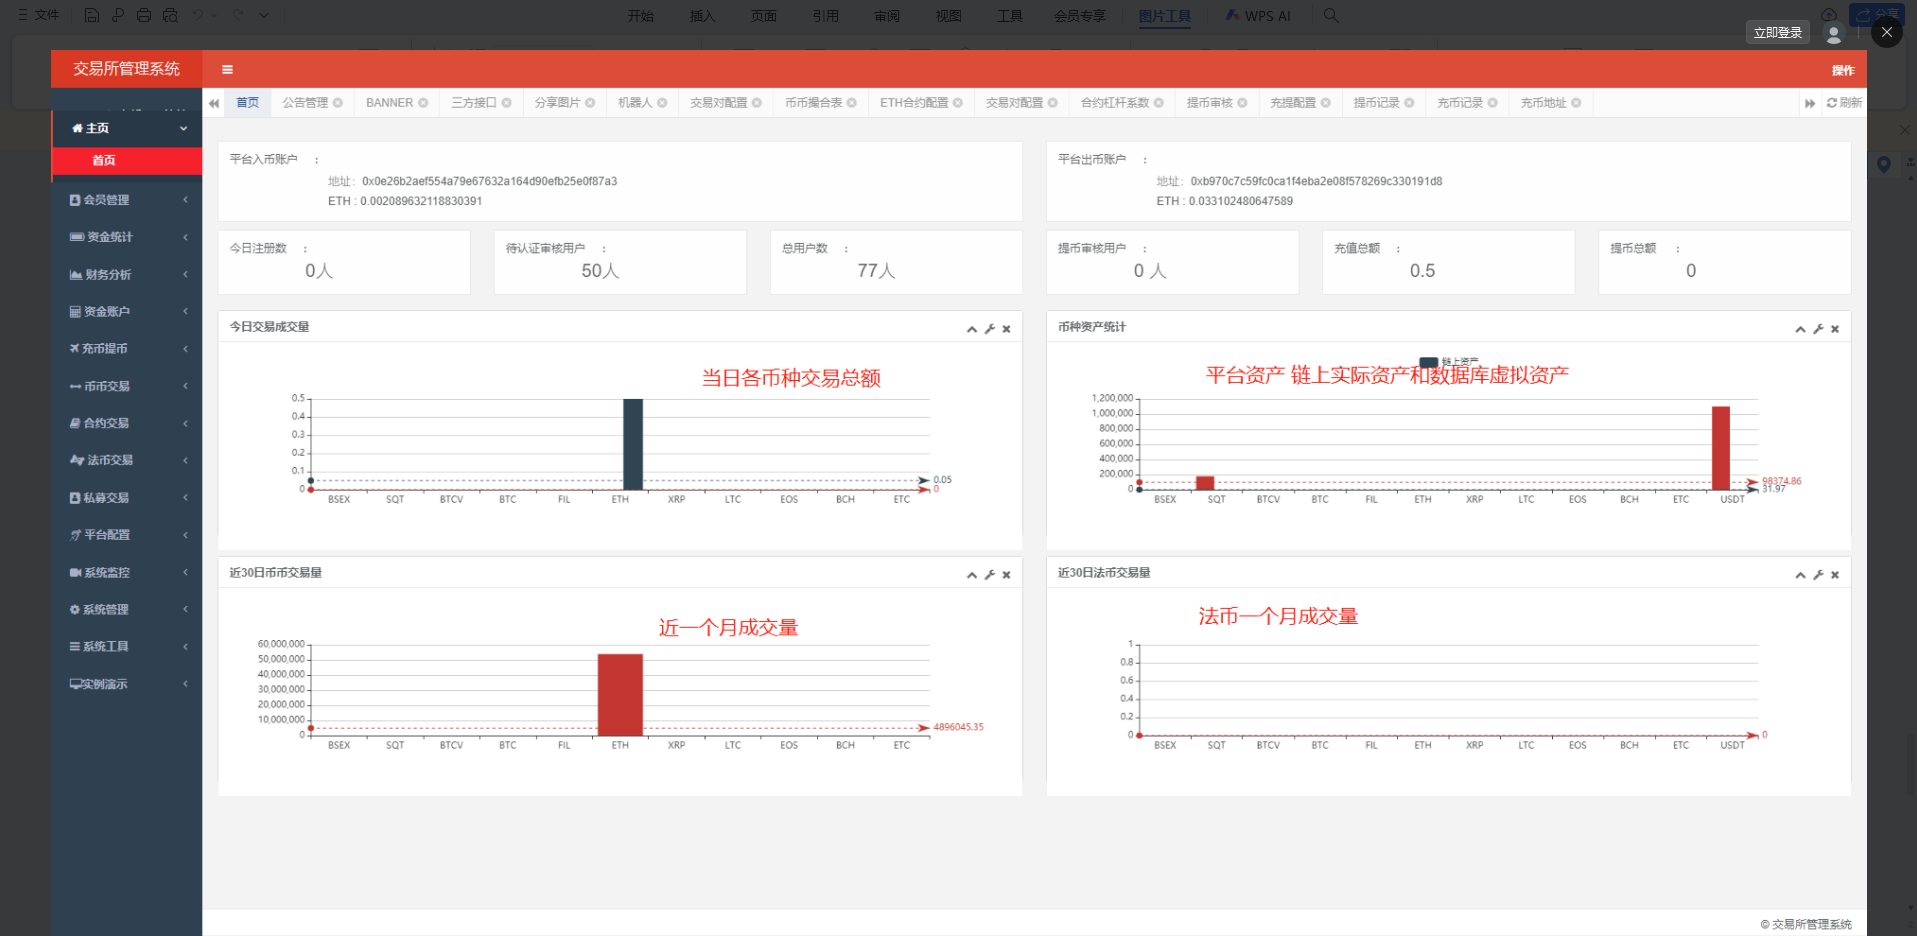Expand 财务分析 sidebar menu
Screen dimensions: 1917x936
tap(127, 275)
